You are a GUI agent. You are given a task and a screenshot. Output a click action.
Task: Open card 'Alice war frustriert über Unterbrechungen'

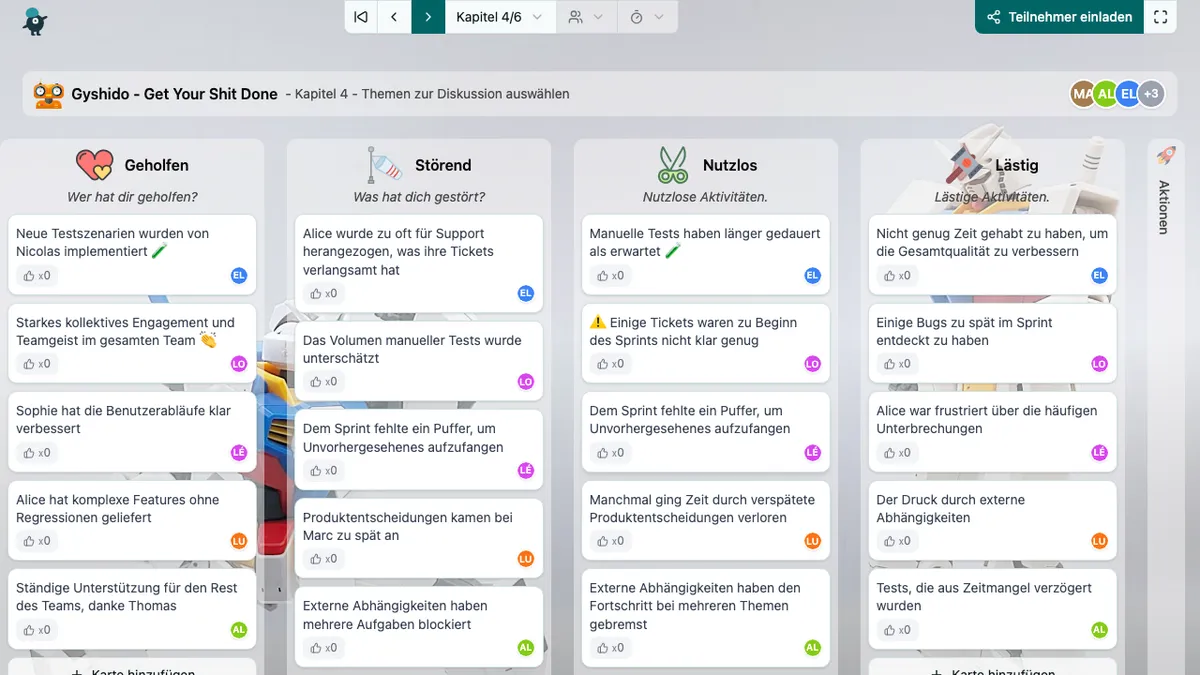pyautogui.click(x=986, y=420)
